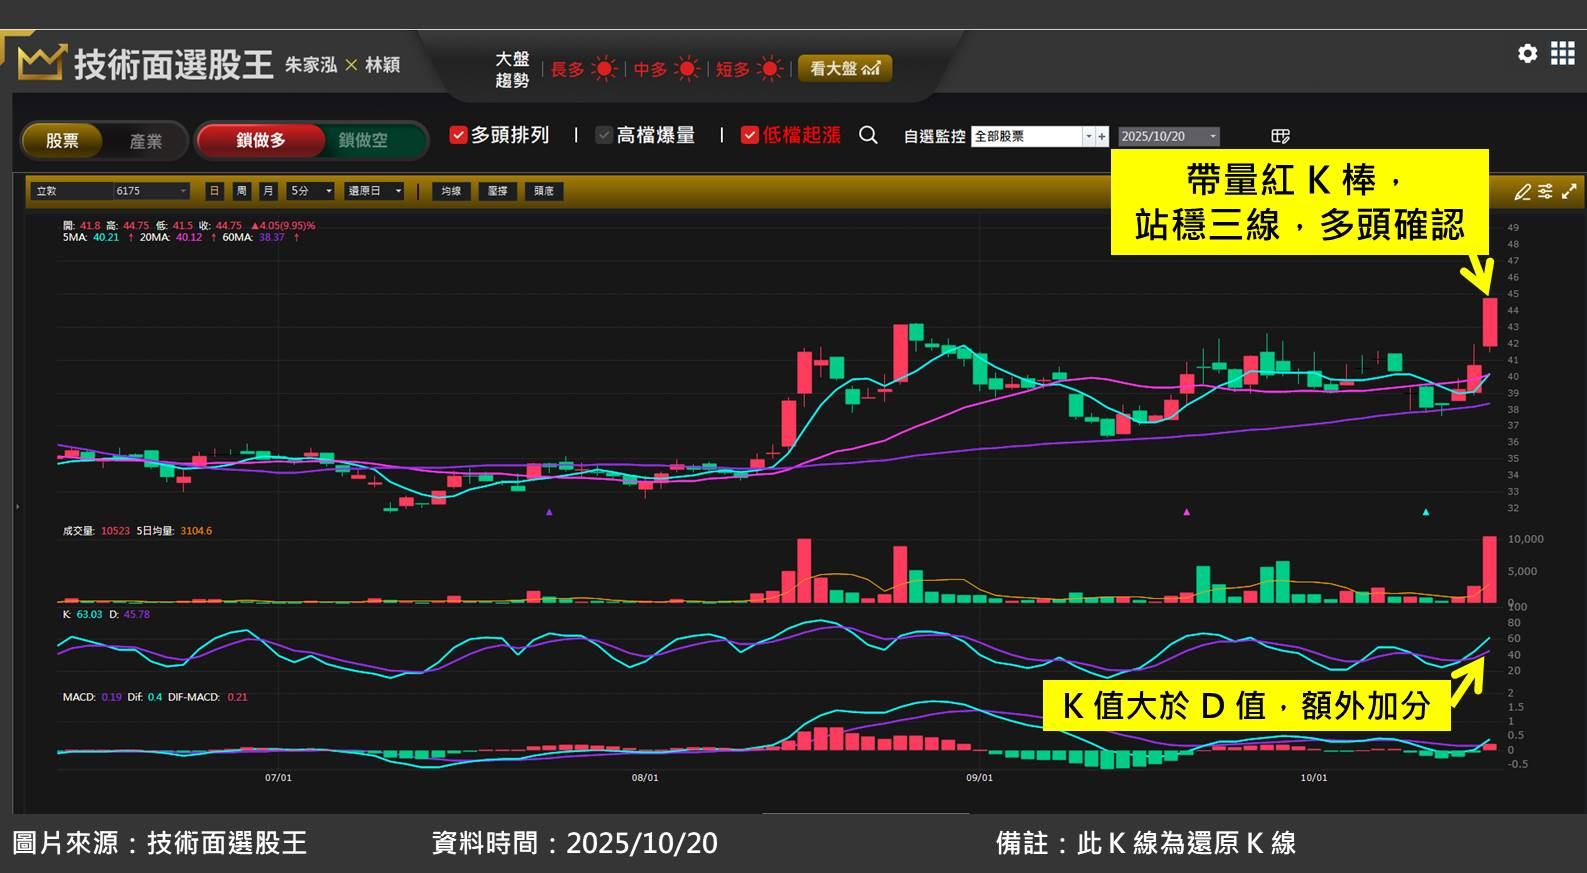Switch to 產業 mode
The height and width of the screenshot is (873, 1587).
point(145,141)
